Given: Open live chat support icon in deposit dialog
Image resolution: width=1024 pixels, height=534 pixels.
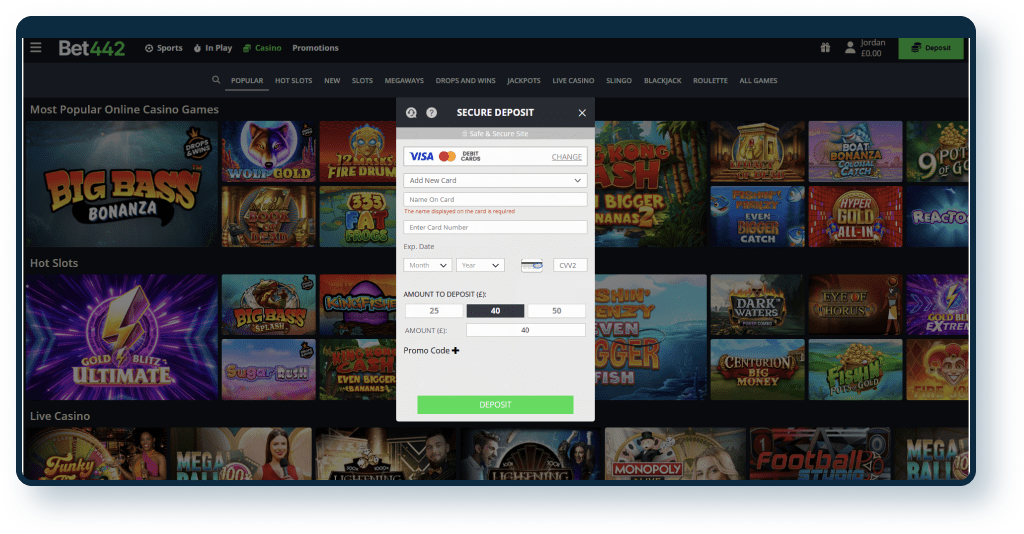Looking at the screenshot, I should [411, 112].
